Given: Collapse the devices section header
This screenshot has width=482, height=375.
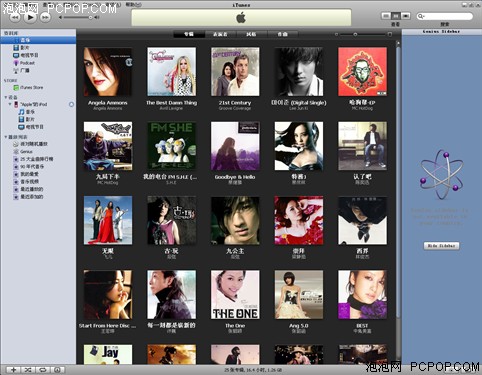Looking at the screenshot, I should coord(6,97).
